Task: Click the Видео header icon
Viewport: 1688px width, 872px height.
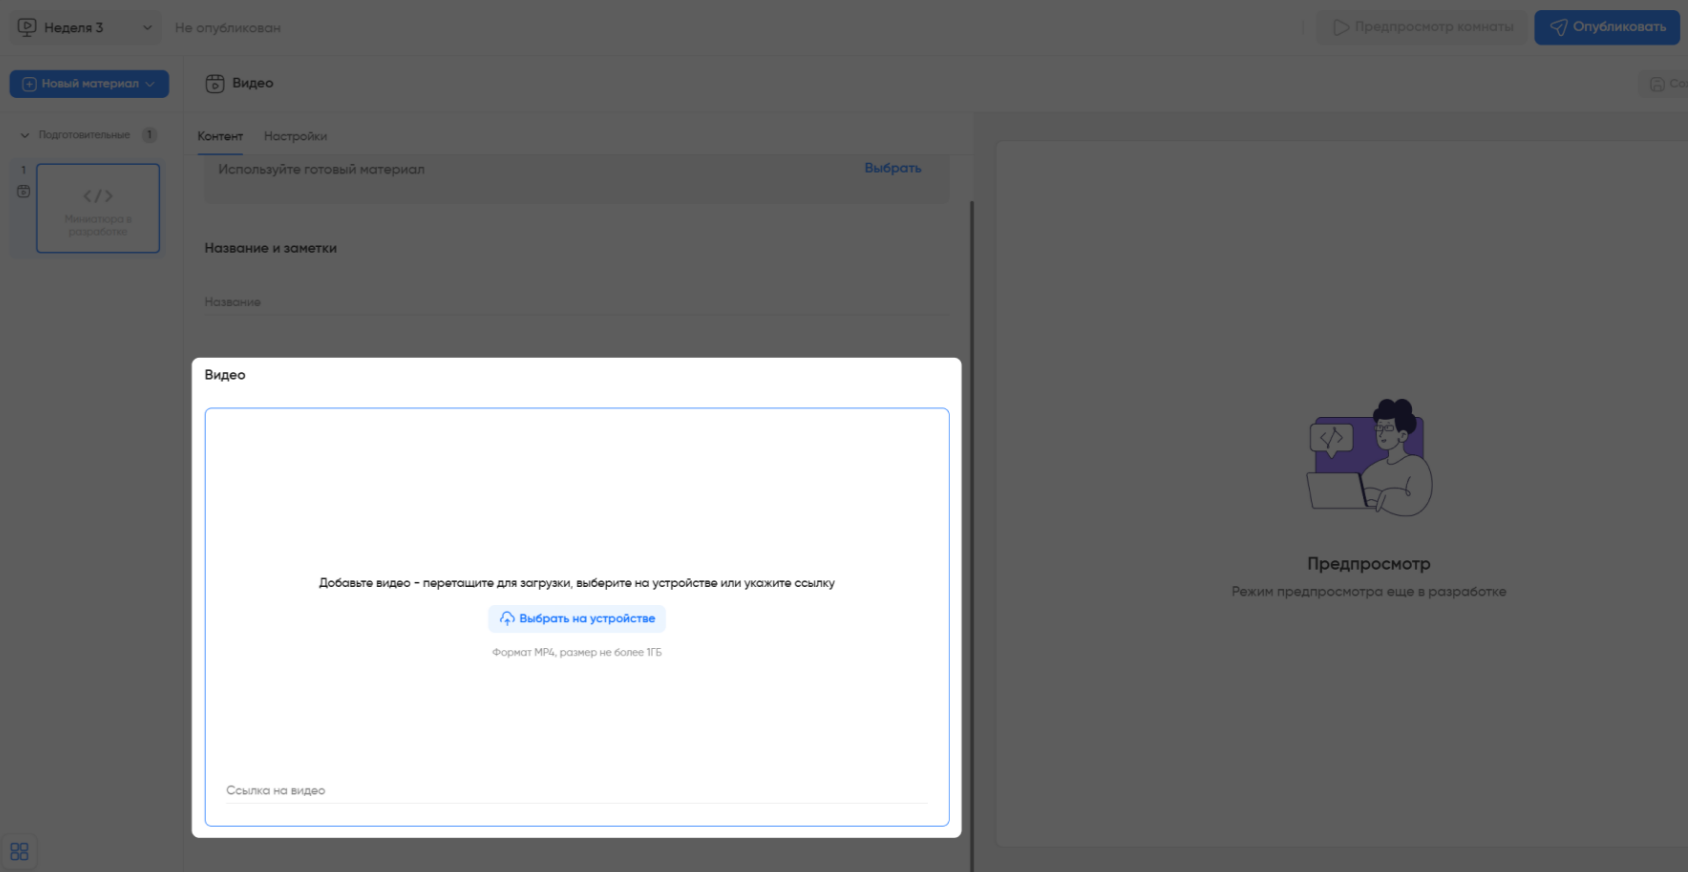Action: tap(215, 84)
